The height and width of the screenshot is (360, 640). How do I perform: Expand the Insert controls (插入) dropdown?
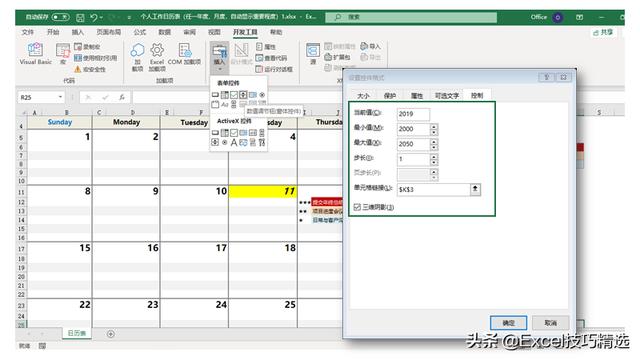tap(220, 57)
